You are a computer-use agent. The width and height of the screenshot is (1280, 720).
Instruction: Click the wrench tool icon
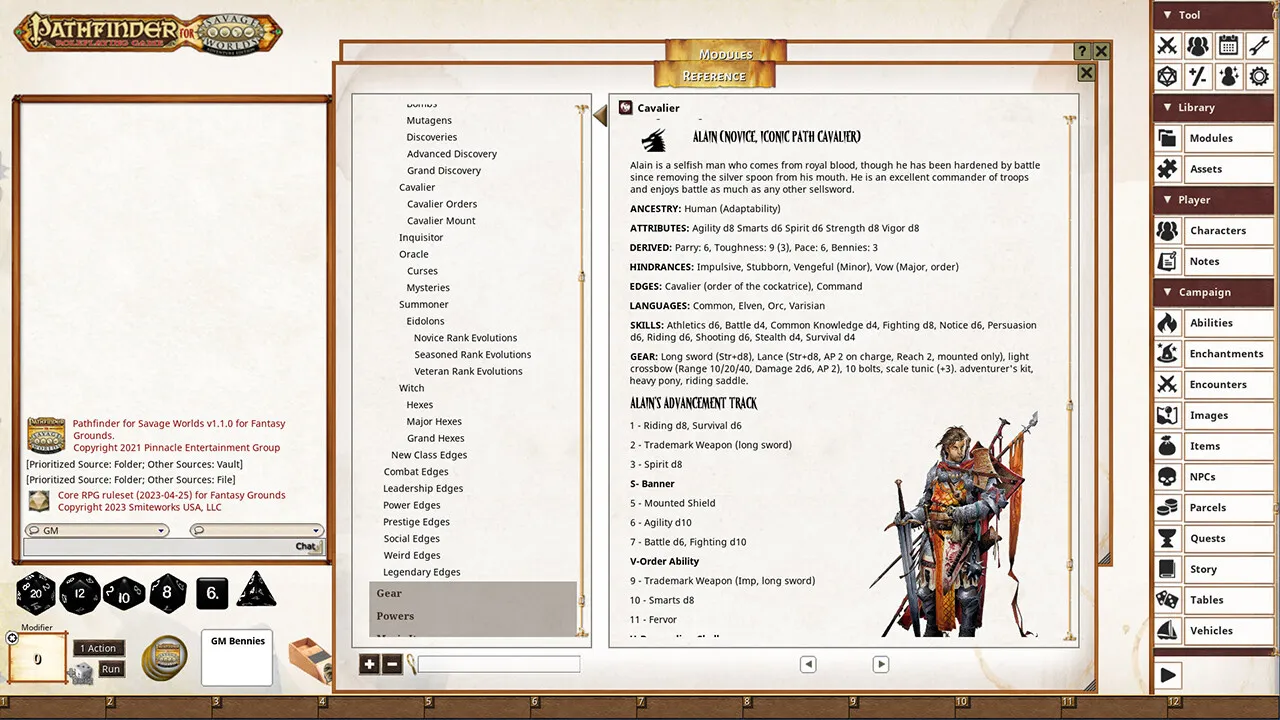click(x=1259, y=45)
